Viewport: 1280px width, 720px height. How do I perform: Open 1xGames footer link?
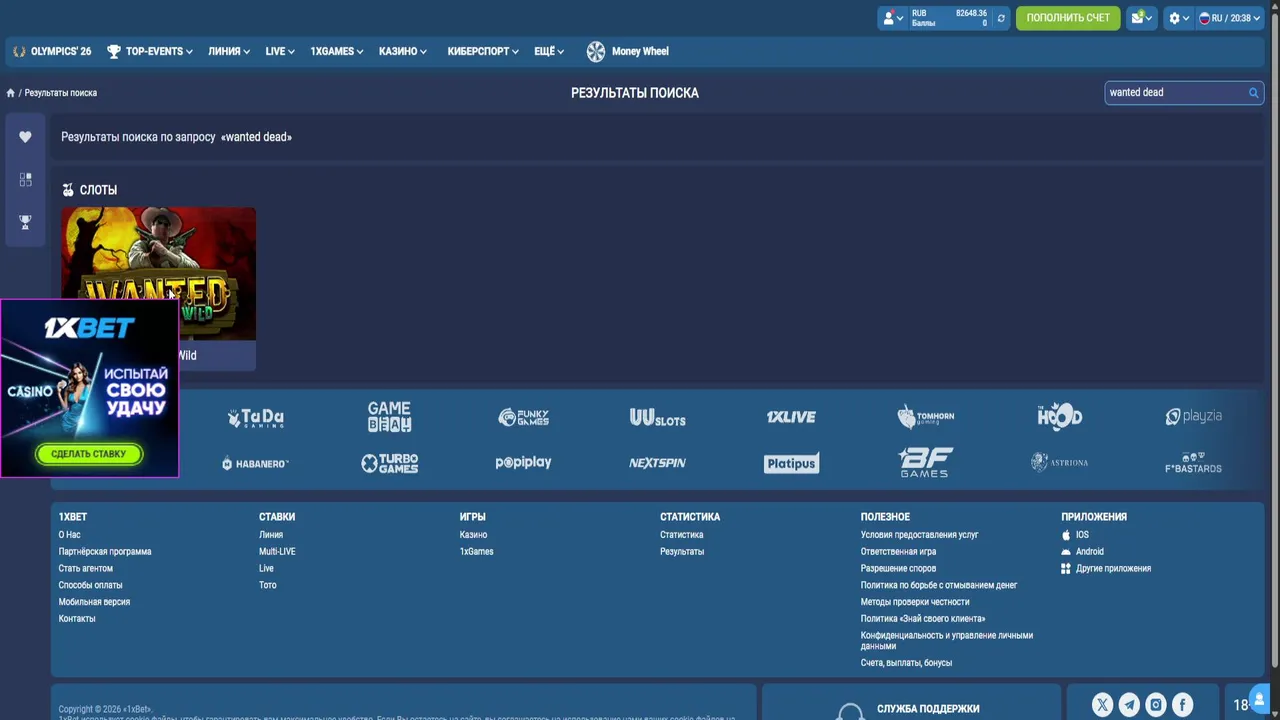tap(476, 552)
